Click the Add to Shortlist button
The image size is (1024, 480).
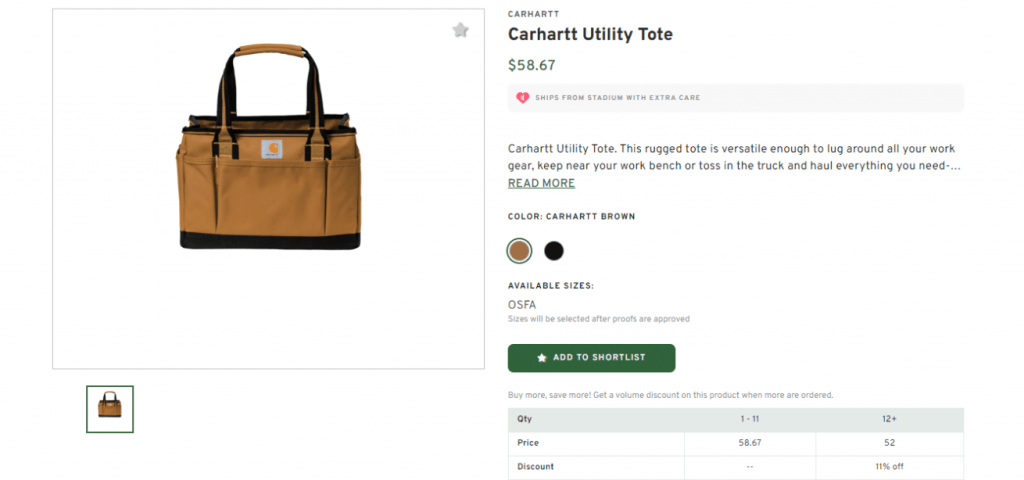click(592, 358)
